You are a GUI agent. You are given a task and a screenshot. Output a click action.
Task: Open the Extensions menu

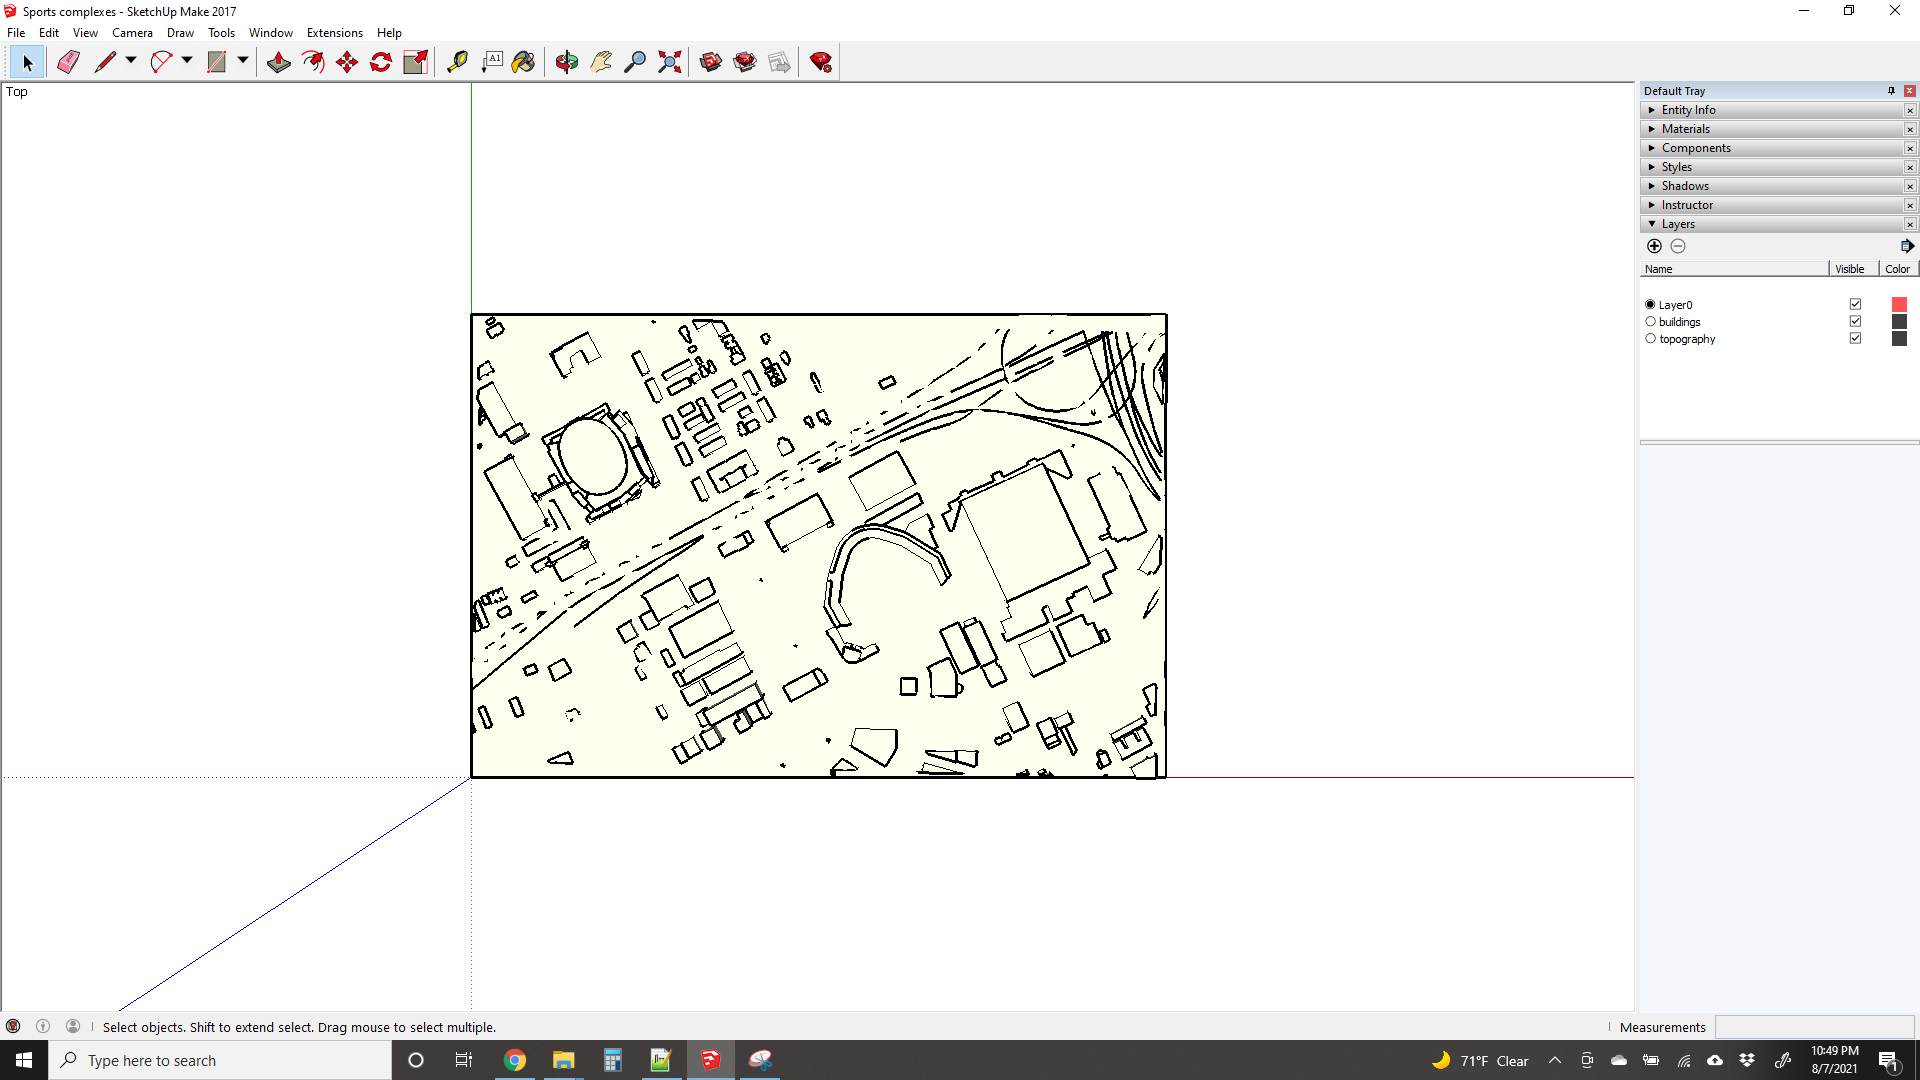[x=334, y=33]
